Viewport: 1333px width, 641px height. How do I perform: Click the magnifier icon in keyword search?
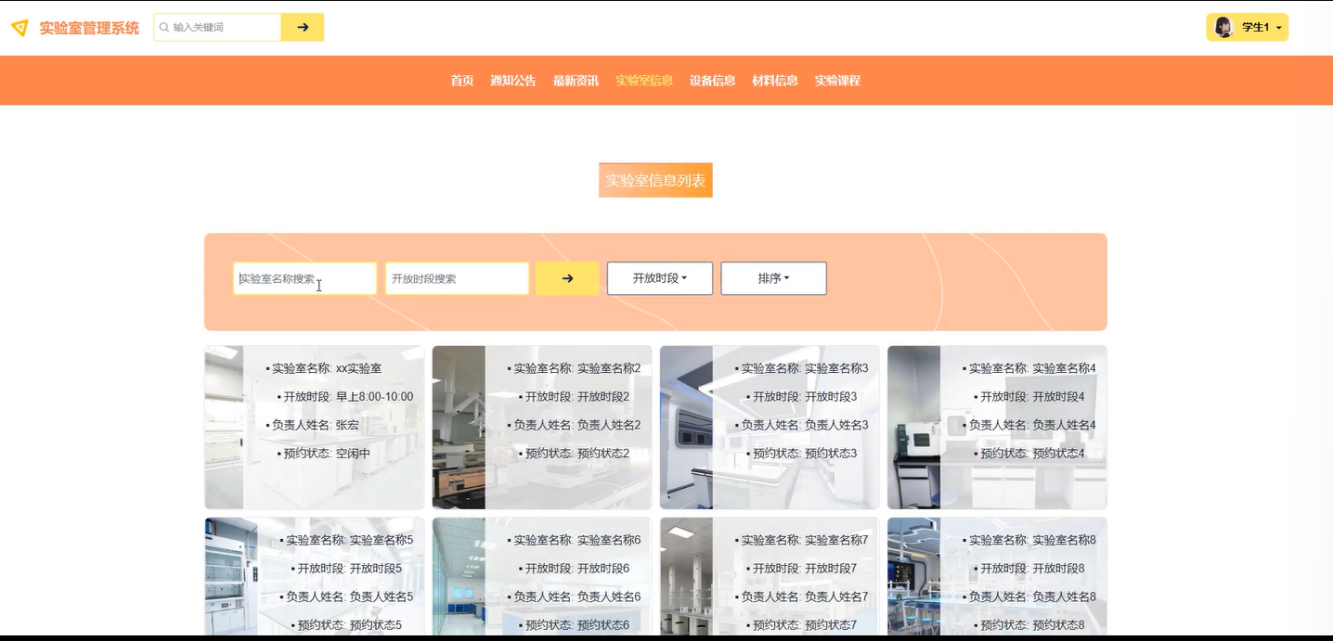(x=164, y=27)
